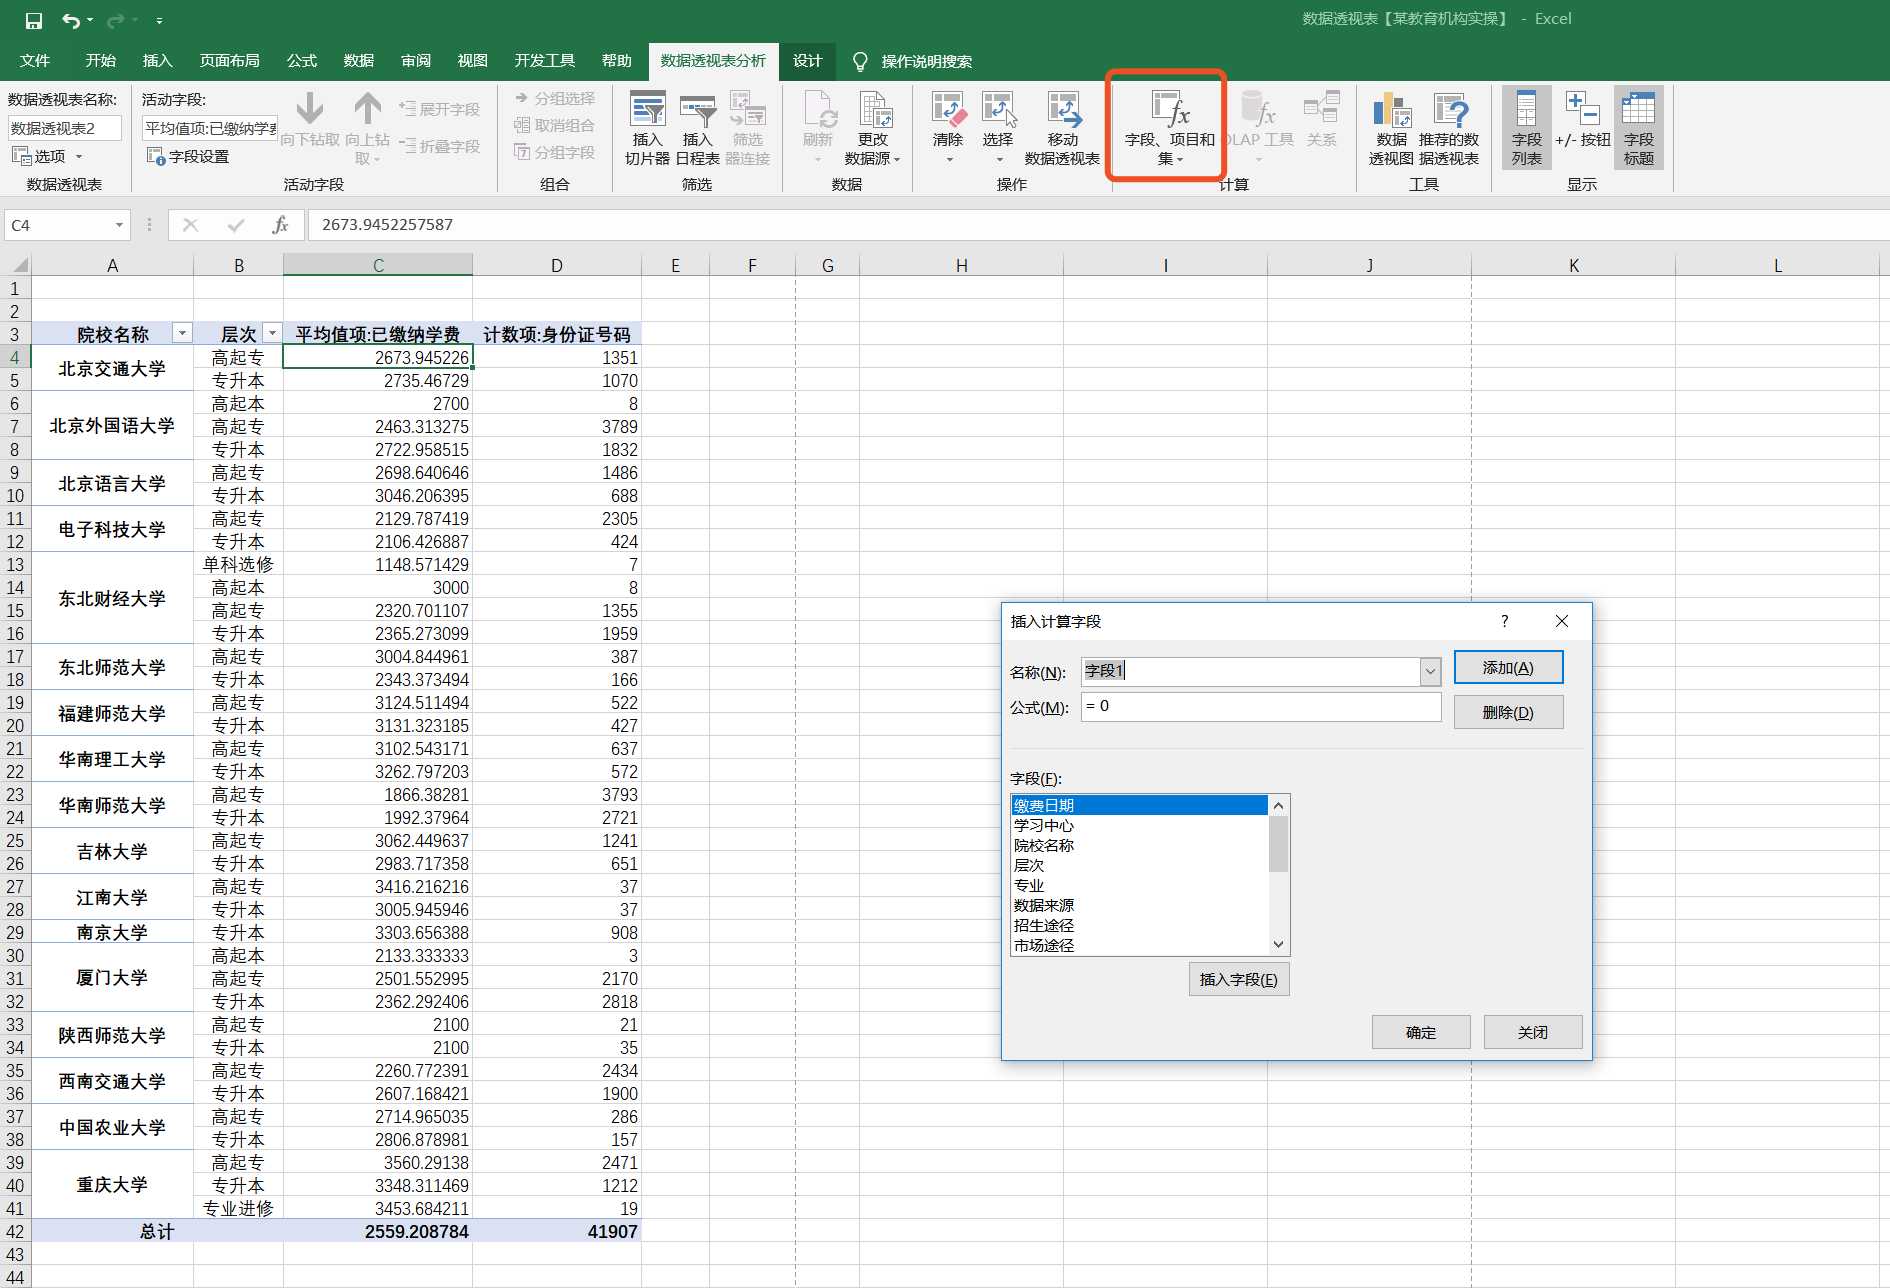Click the 公式 formula input field
1890x1288 pixels.
click(x=1261, y=706)
